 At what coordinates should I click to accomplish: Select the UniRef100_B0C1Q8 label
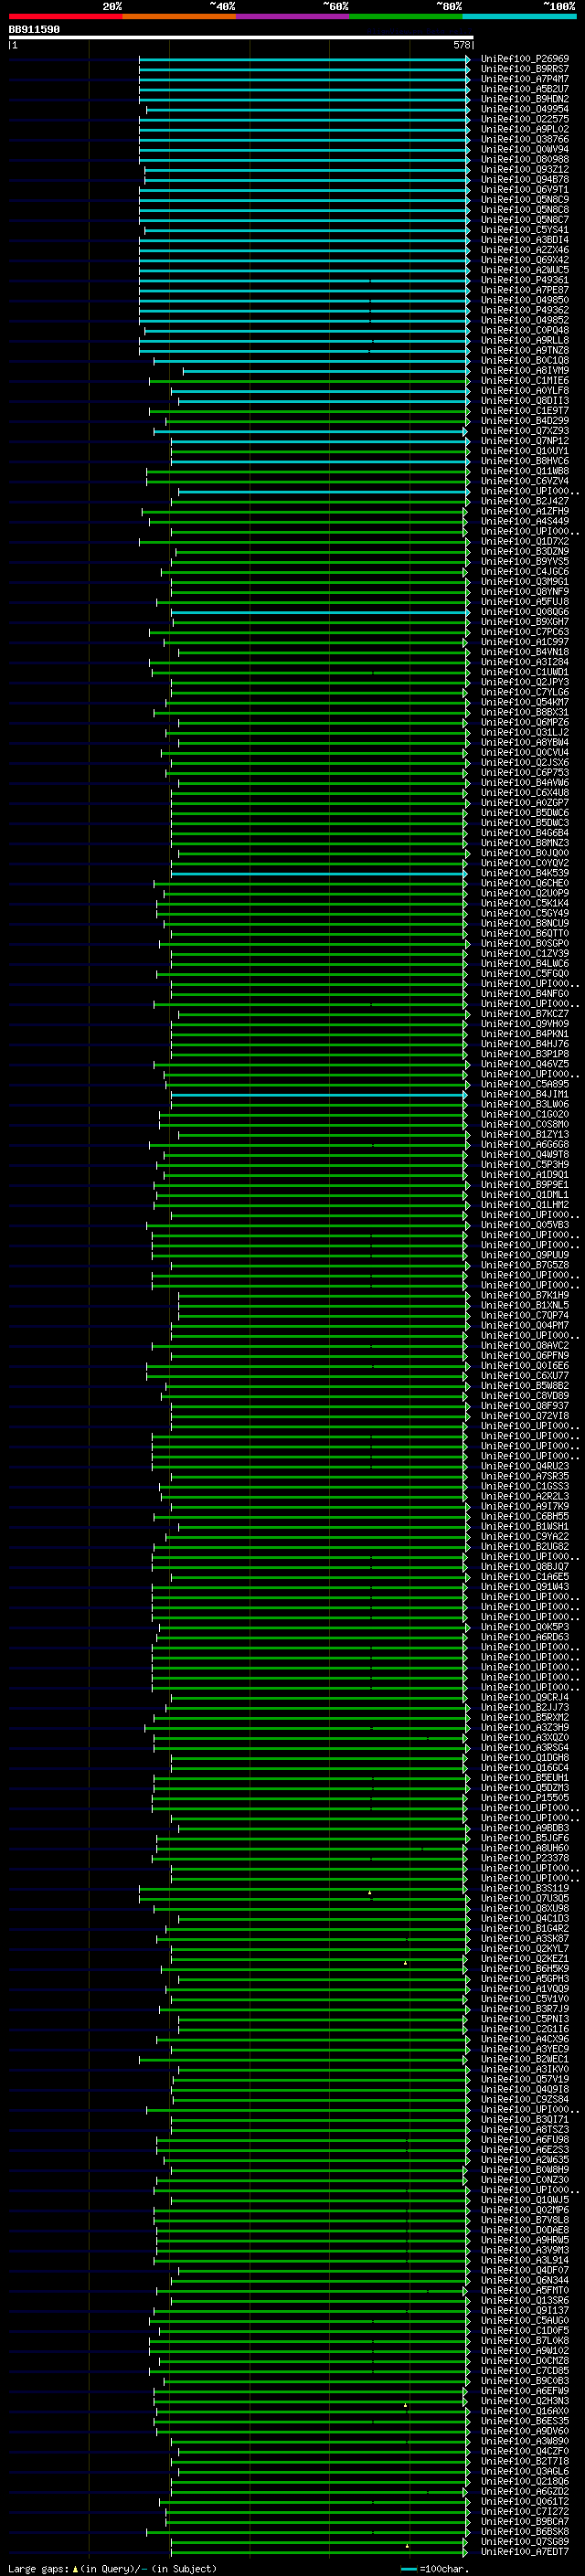coord(525,360)
